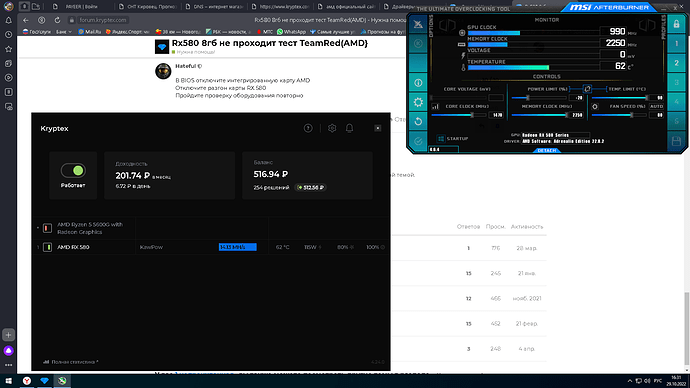Click browser back arrow

(26, 20)
